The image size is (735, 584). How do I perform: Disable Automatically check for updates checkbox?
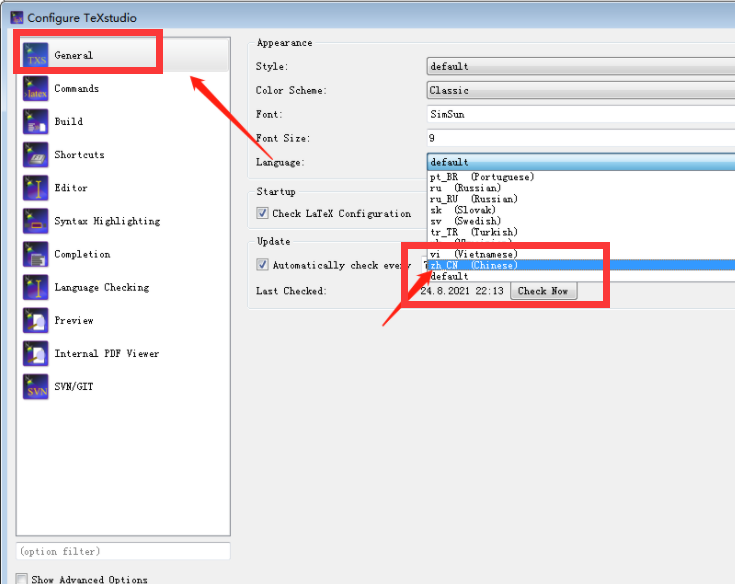pos(263,265)
